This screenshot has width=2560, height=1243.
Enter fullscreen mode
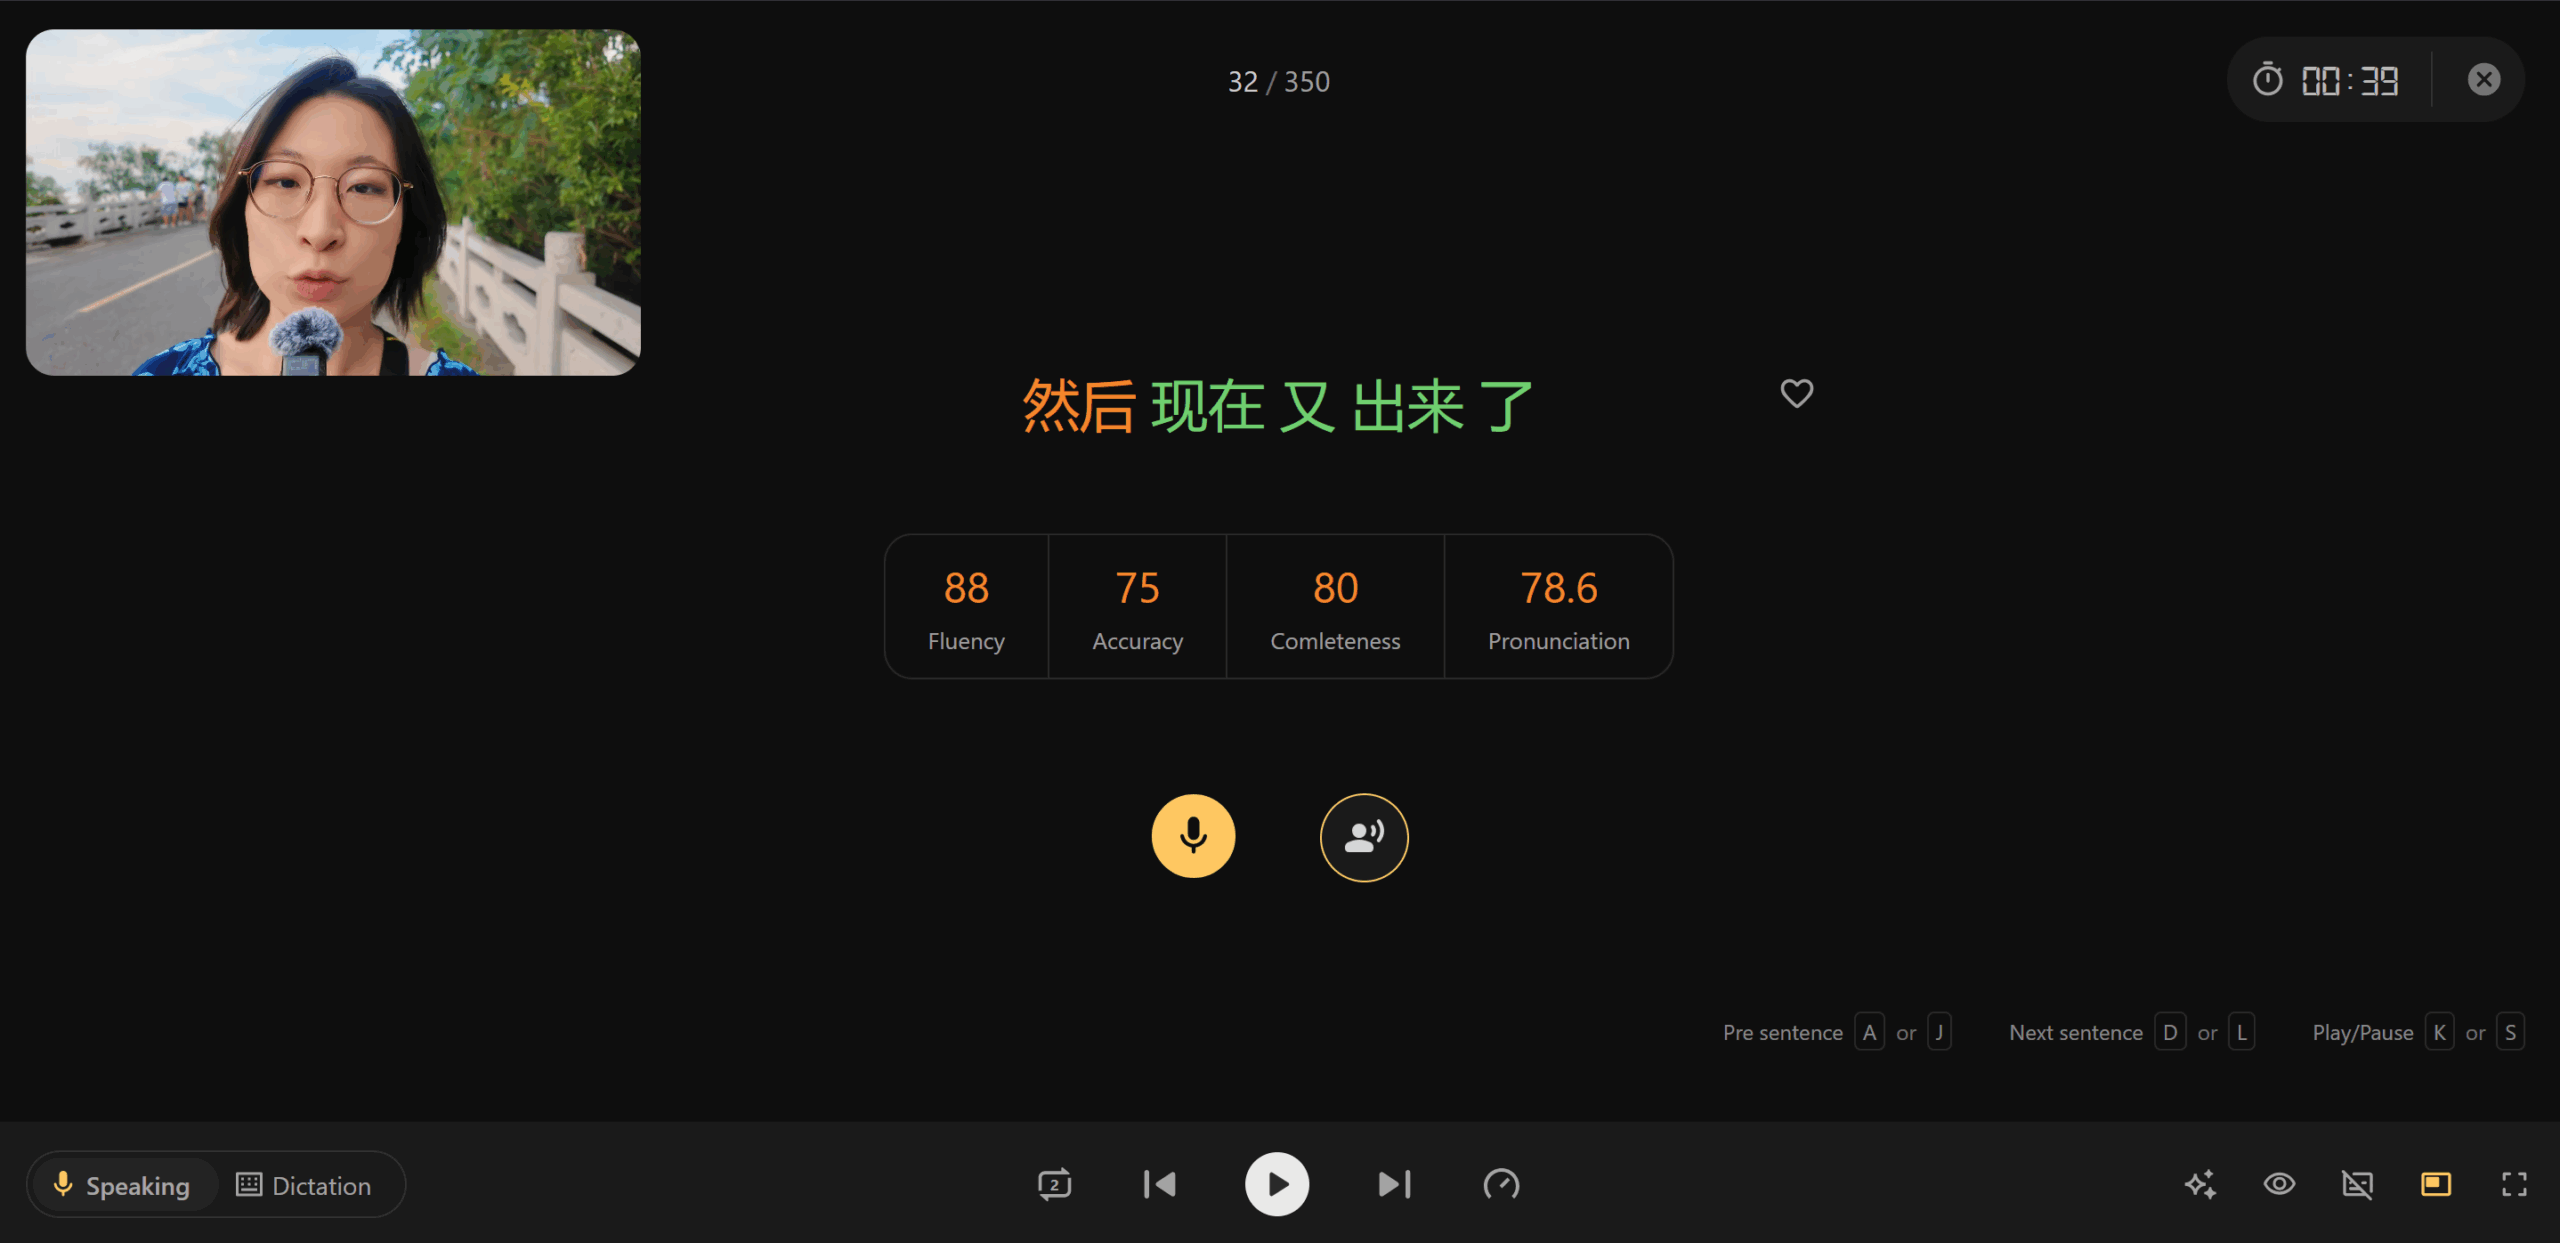click(2514, 1184)
